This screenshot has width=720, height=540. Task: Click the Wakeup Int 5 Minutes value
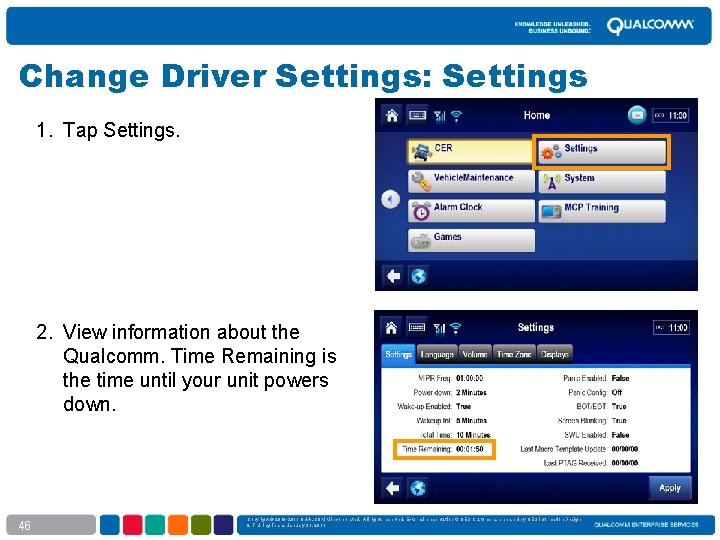(x=471, y=421)
